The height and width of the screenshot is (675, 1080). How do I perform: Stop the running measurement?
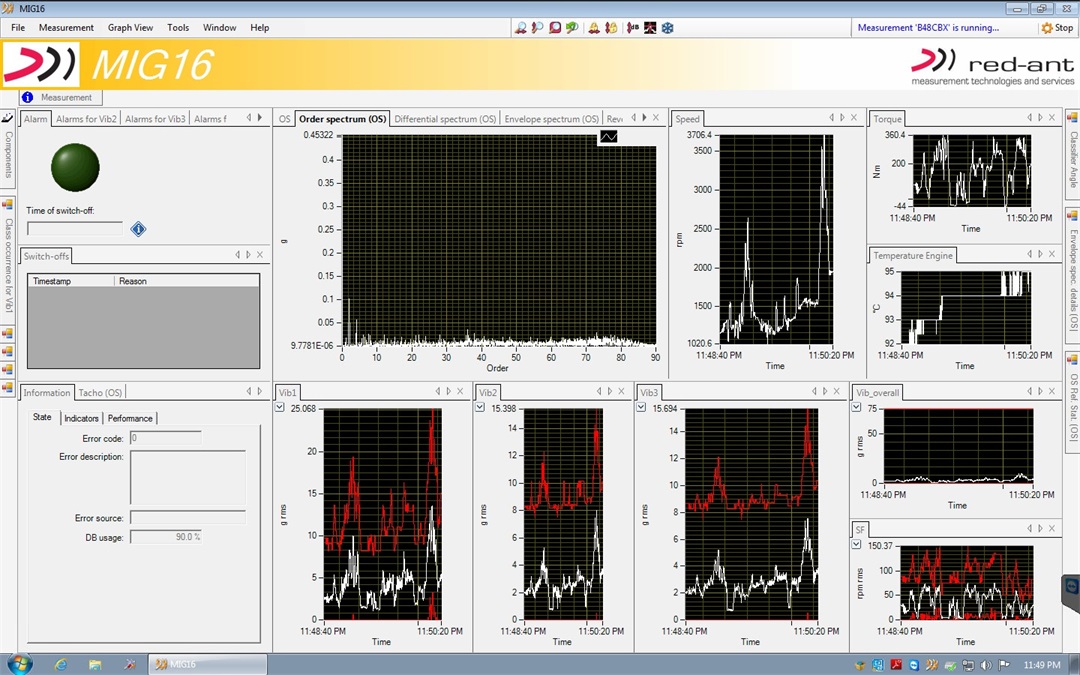pyautogui.click(x=1057, y=28)
